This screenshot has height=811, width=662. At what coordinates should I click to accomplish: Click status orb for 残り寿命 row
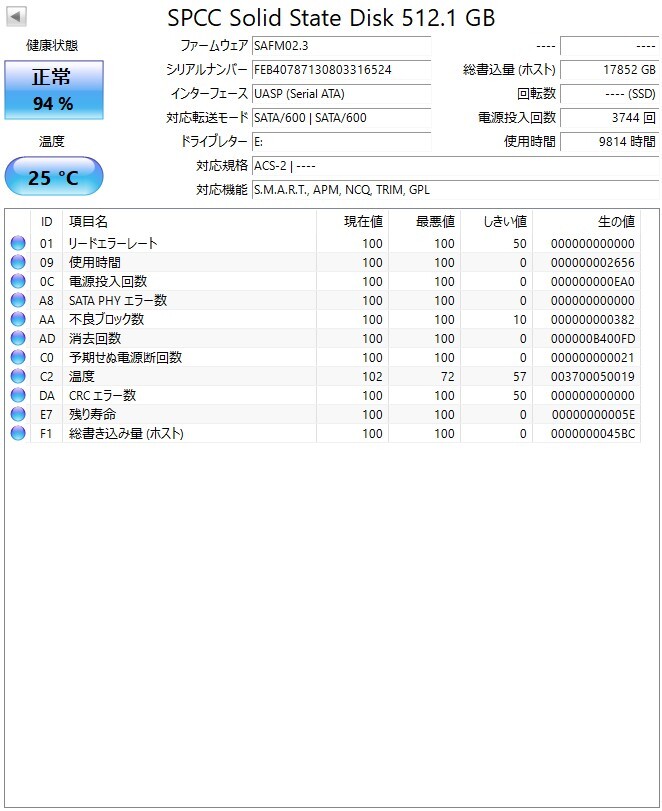(18, 414)
